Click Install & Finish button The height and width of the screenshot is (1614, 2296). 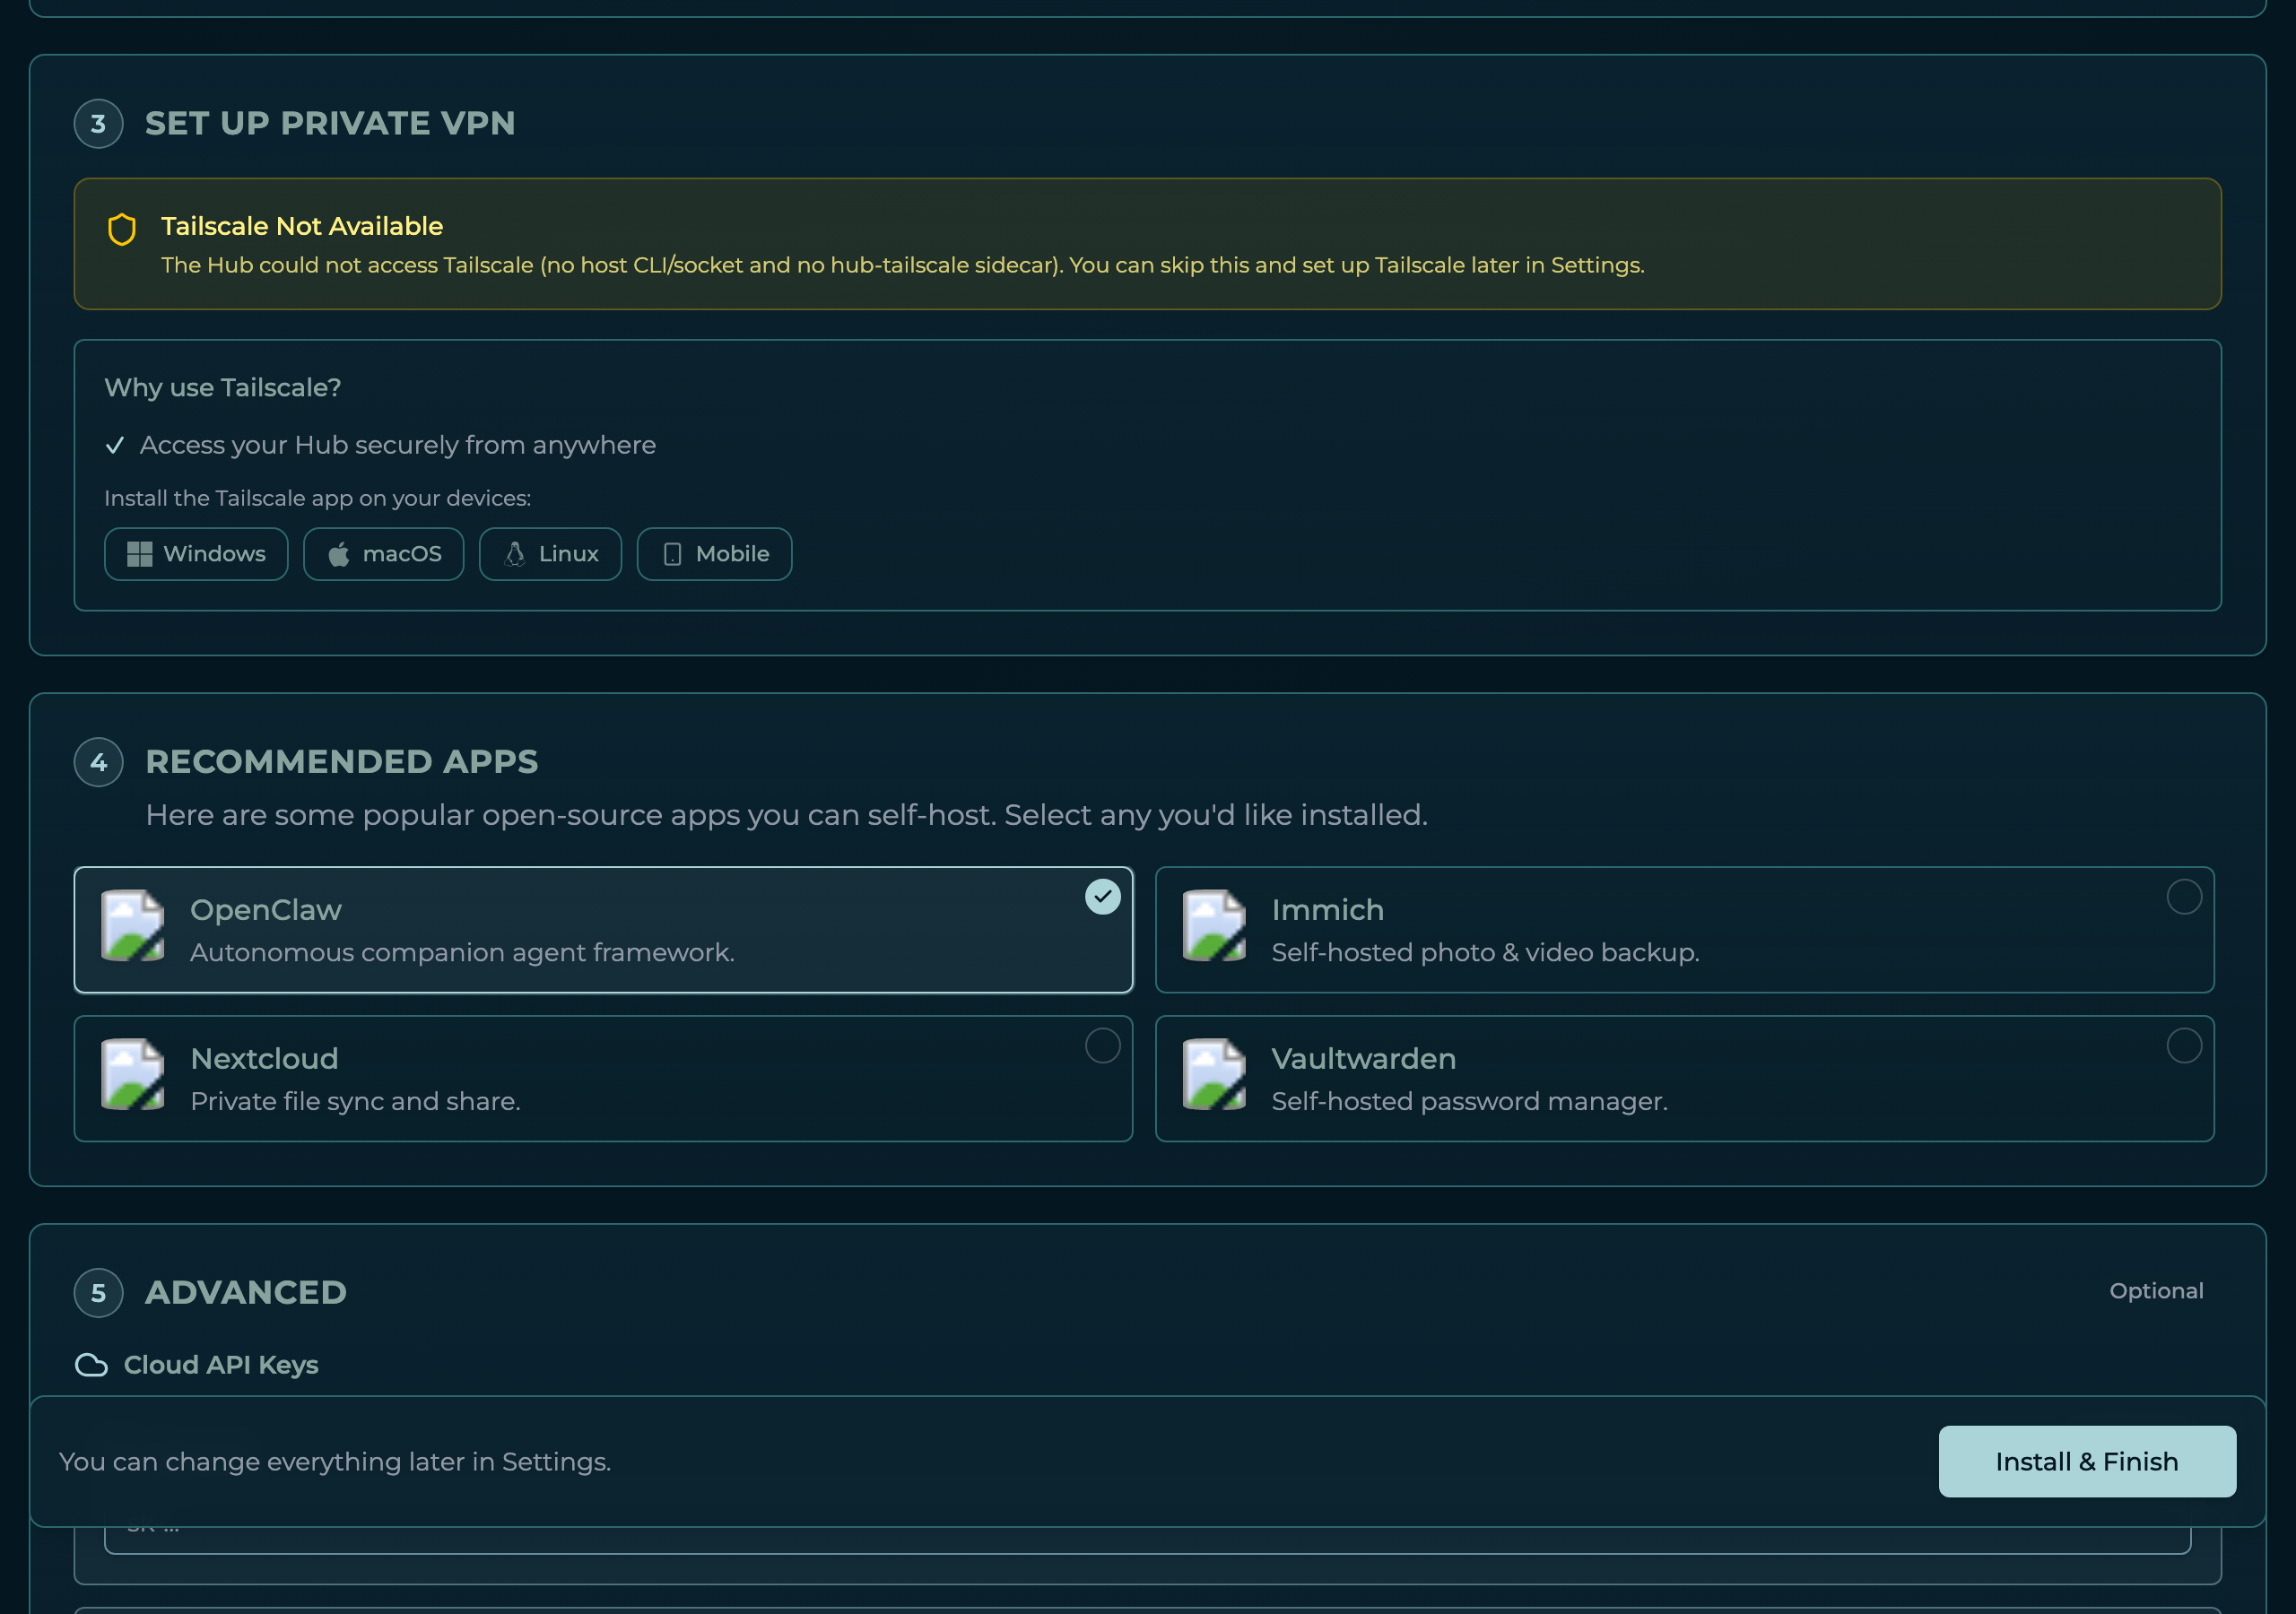(2087, 1462)
